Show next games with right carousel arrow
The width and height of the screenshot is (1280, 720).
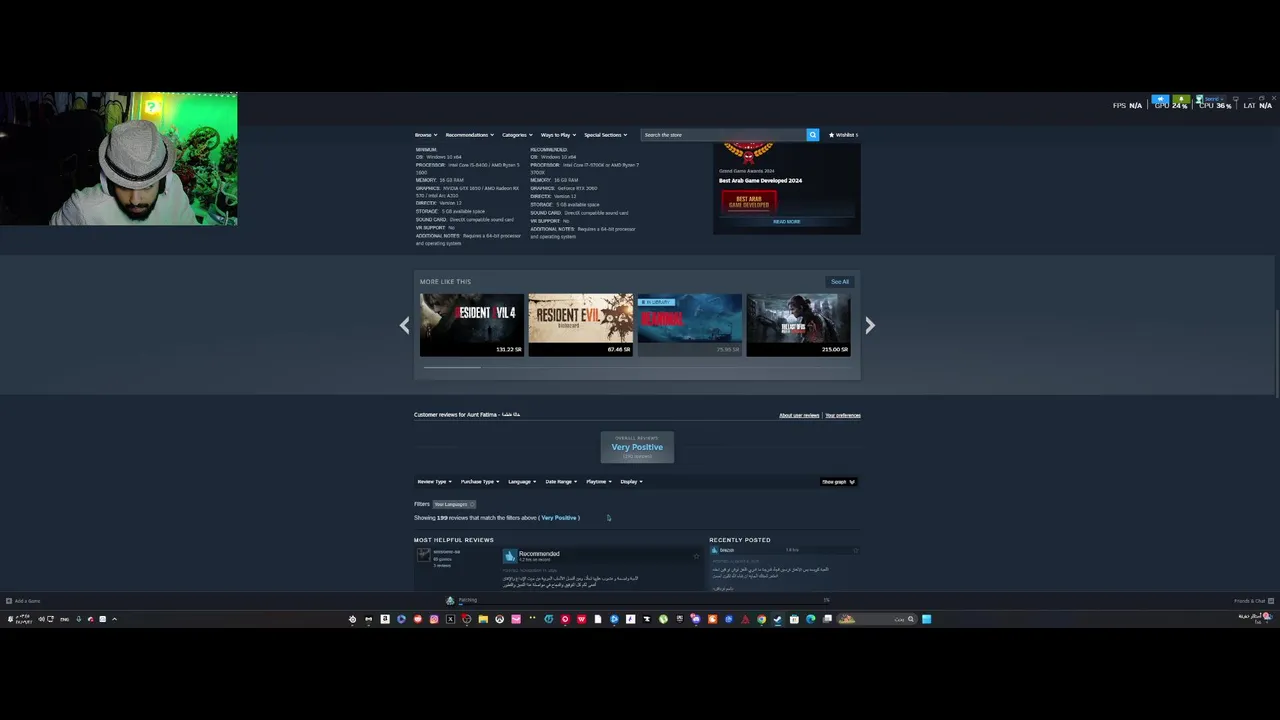coord(870,325)
